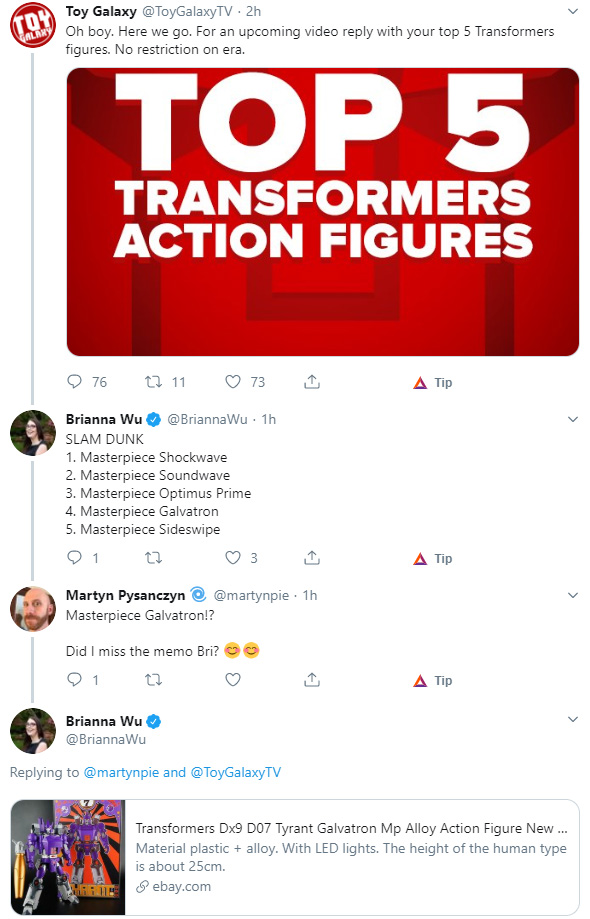
Task: Tip Martyn Pysanczyn for the reply
Action: (433, 680)
